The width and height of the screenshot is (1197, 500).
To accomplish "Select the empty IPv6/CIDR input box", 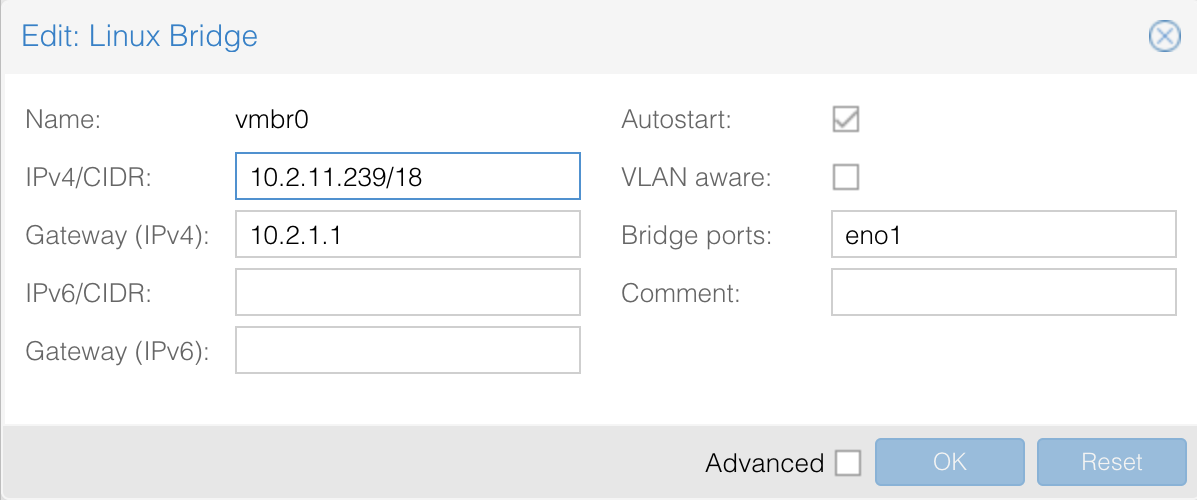I will click(408, 292).
